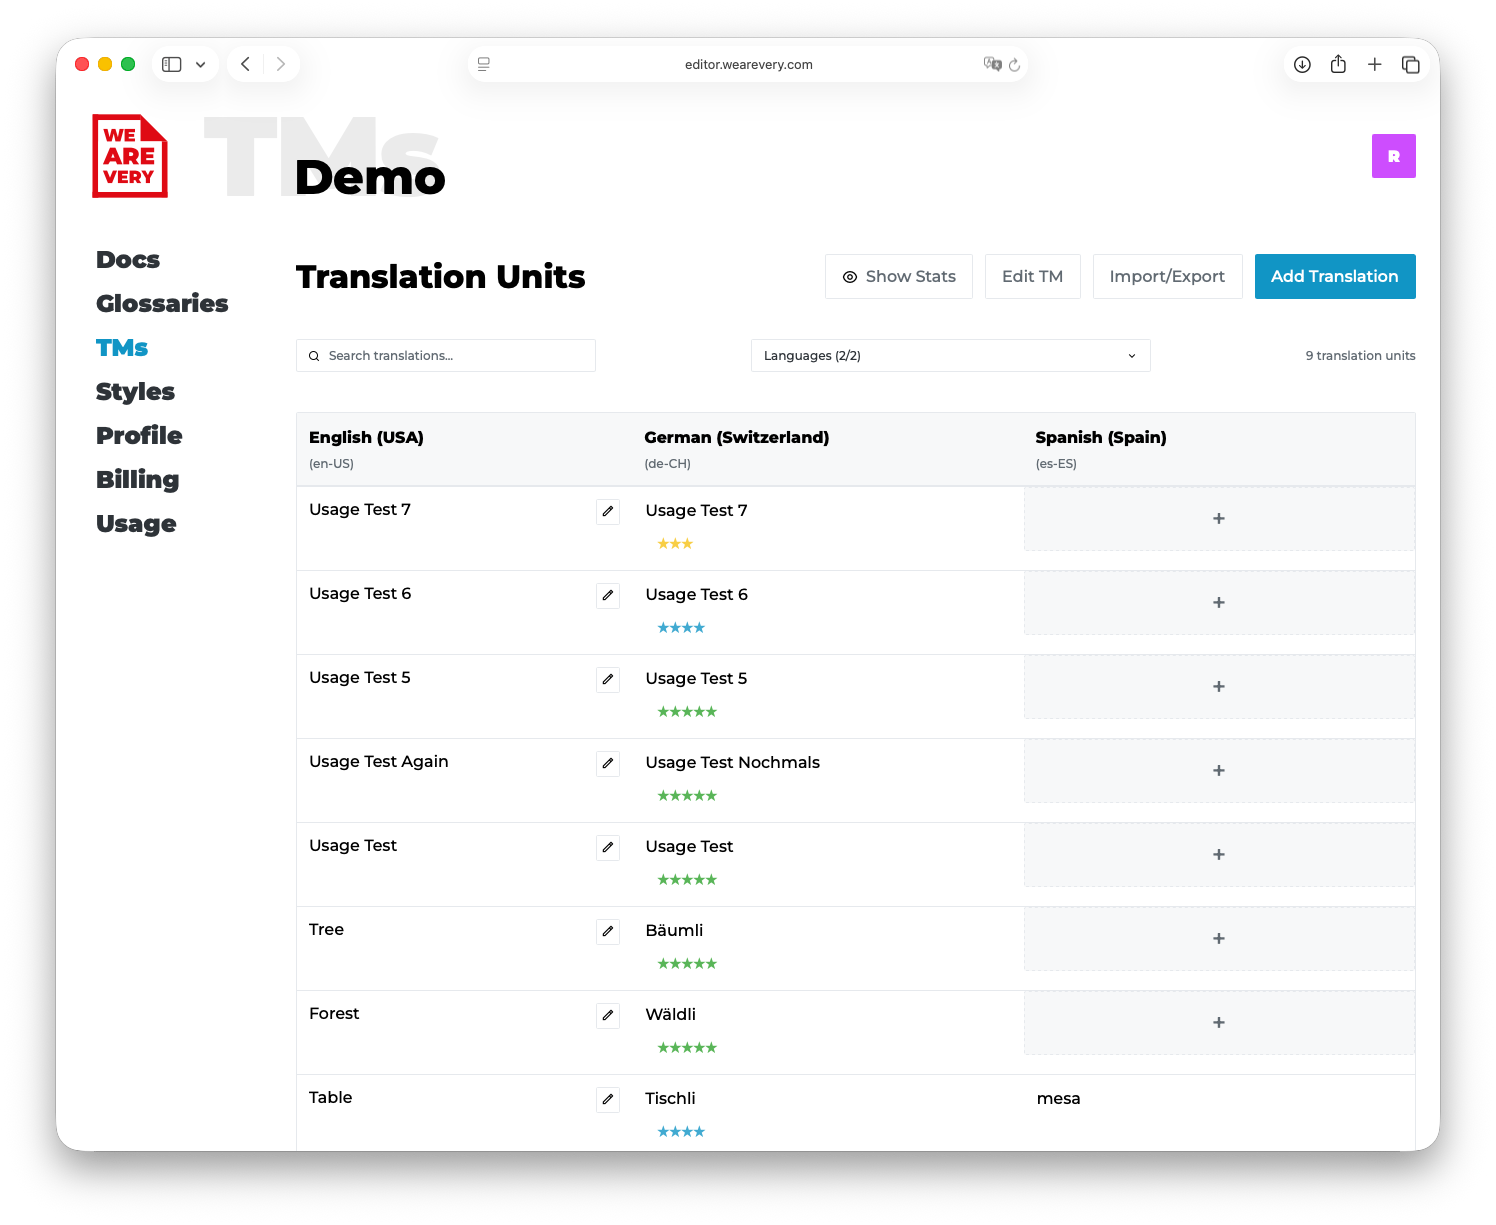Open the Billing section
Viewport: 1496px width, 1225px height.
pos(137,480)
